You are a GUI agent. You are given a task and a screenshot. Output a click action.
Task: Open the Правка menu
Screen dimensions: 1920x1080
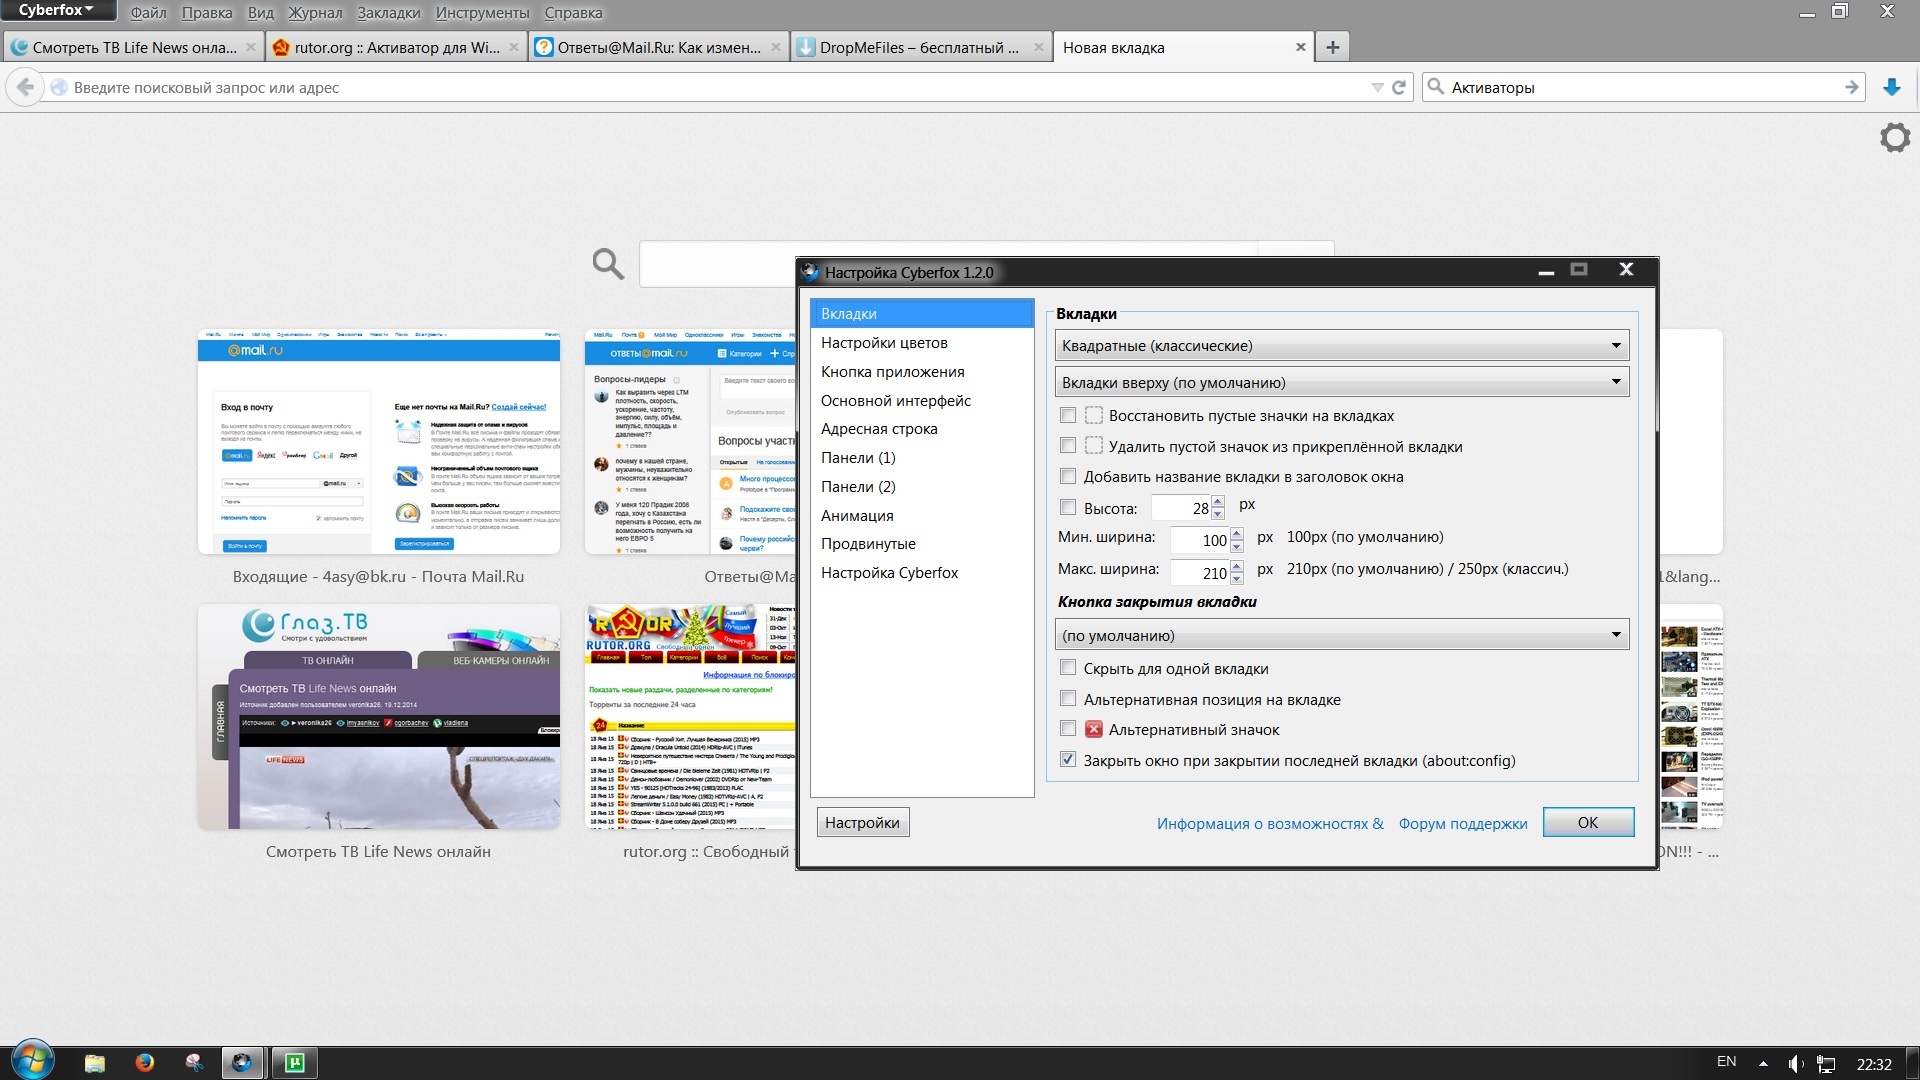point(206,13)
